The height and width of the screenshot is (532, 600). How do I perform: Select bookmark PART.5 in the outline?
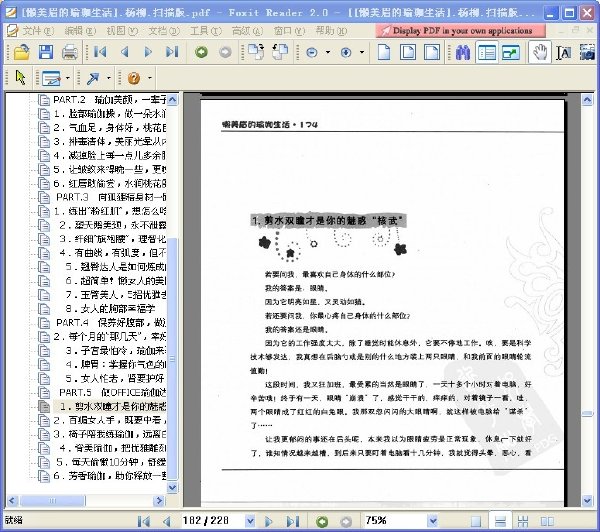[112, 392]
